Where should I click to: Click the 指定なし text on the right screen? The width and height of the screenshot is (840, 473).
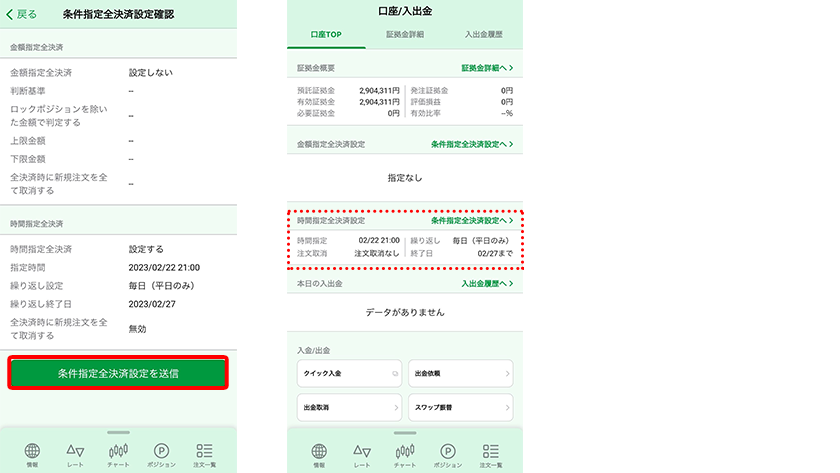point(405,178)
